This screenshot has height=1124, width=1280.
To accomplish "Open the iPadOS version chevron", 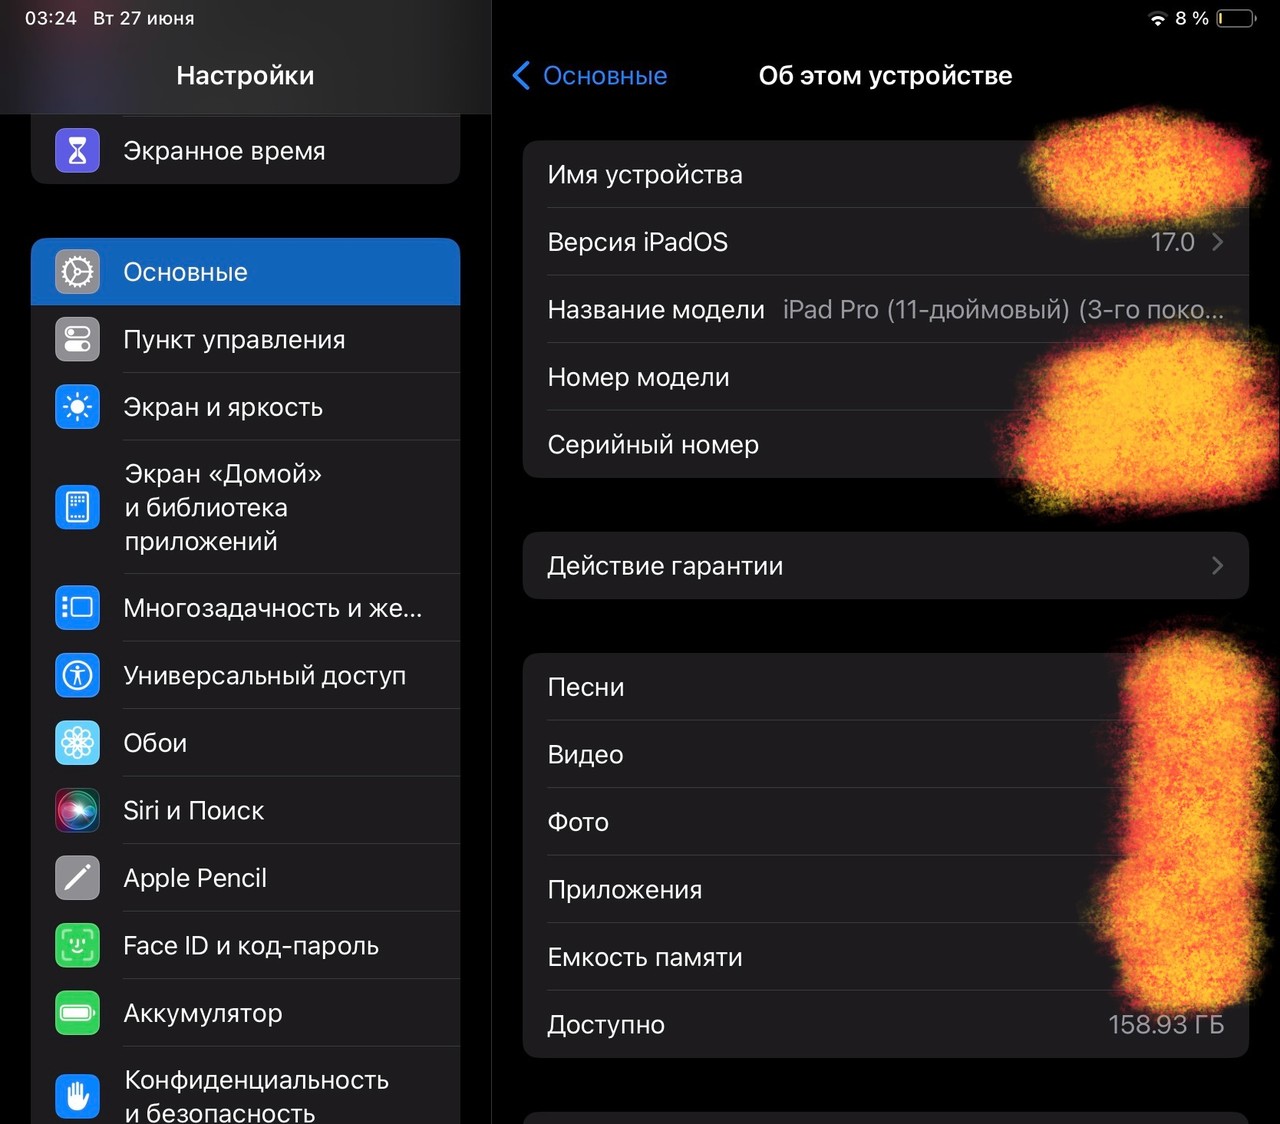I will [x=1217, y=242].
